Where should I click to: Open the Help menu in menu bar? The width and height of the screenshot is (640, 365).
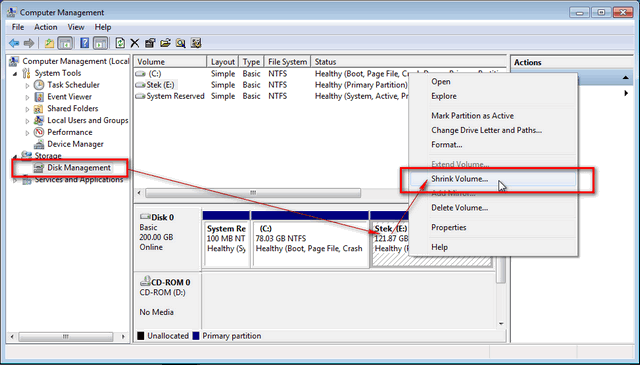point(103,27)
